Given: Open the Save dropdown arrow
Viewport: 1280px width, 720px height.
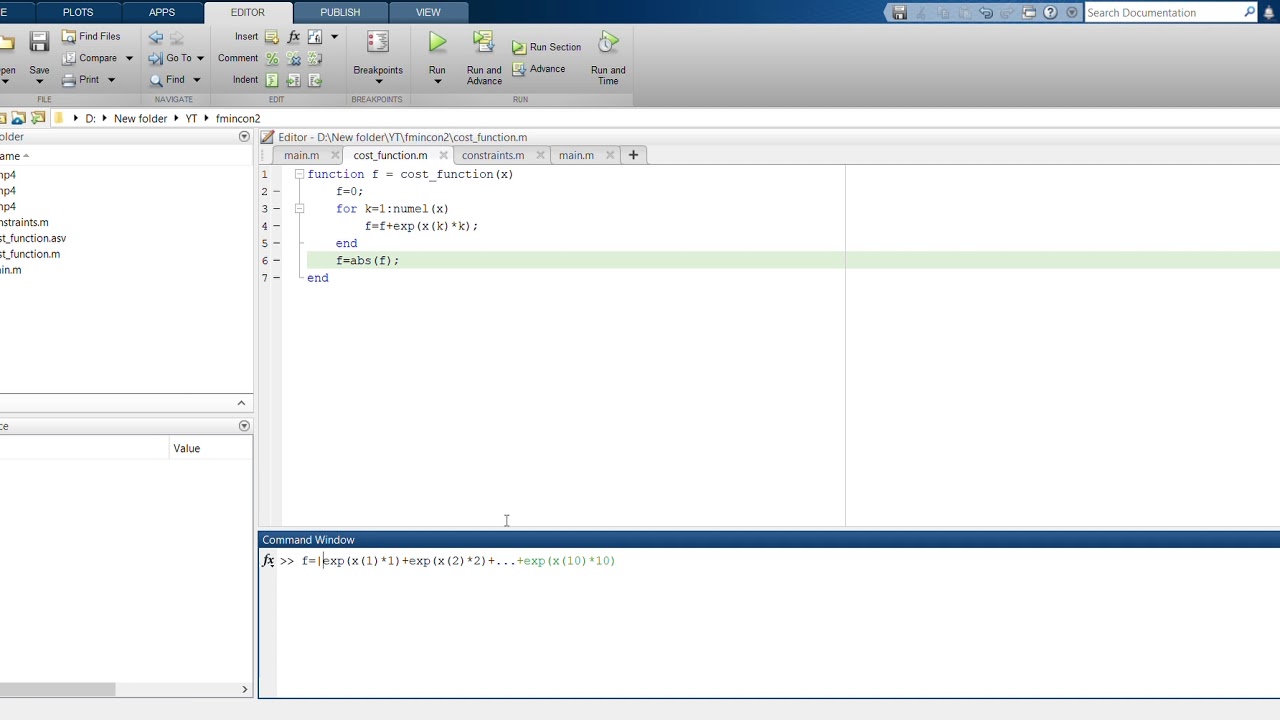Looking at the screenshot, I should point(39,82).
